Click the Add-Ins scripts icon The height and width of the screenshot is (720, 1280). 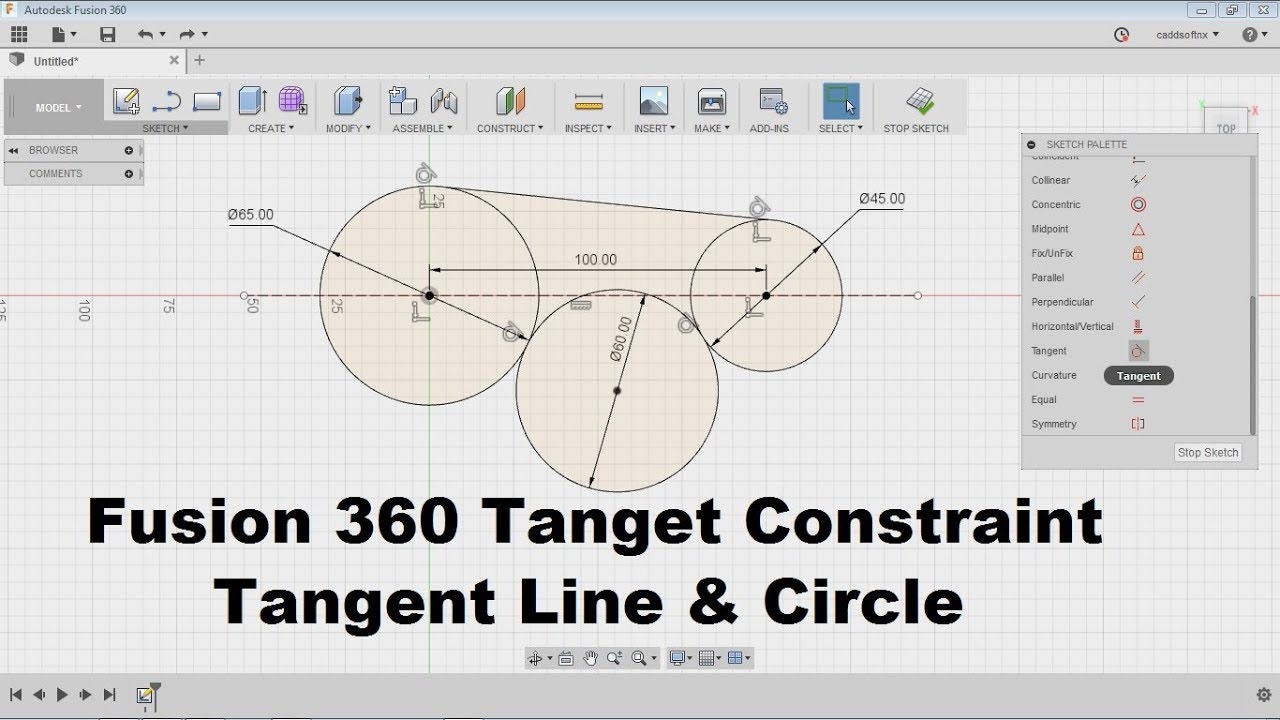coord(773,101)
